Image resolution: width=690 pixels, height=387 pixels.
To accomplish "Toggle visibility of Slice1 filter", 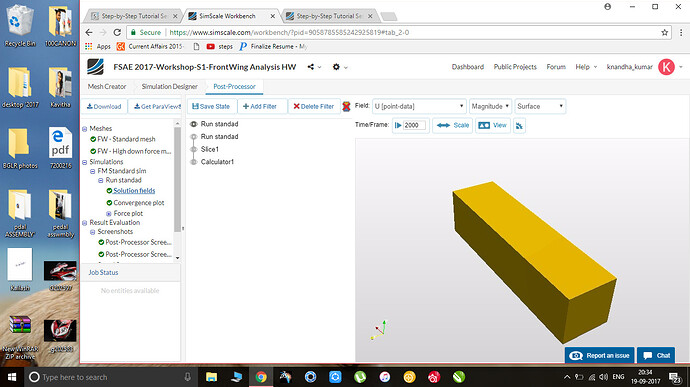I will point(194,150).
